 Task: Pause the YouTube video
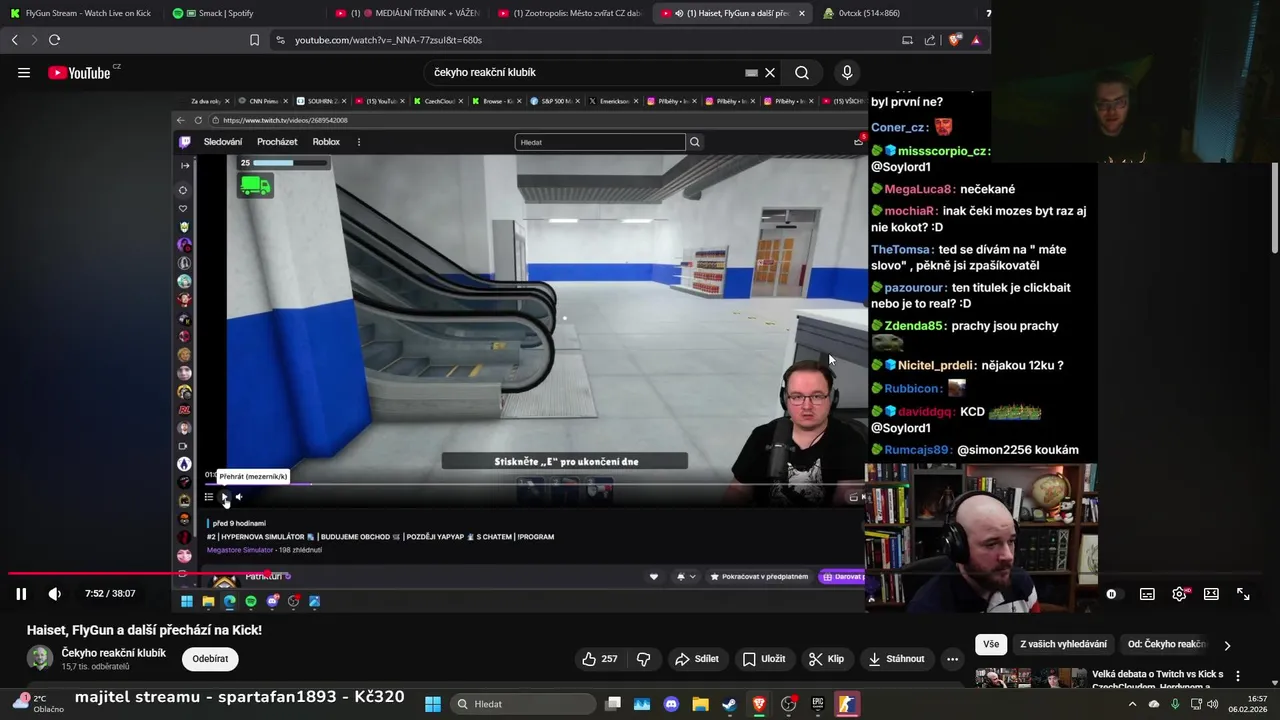point(21,594)
